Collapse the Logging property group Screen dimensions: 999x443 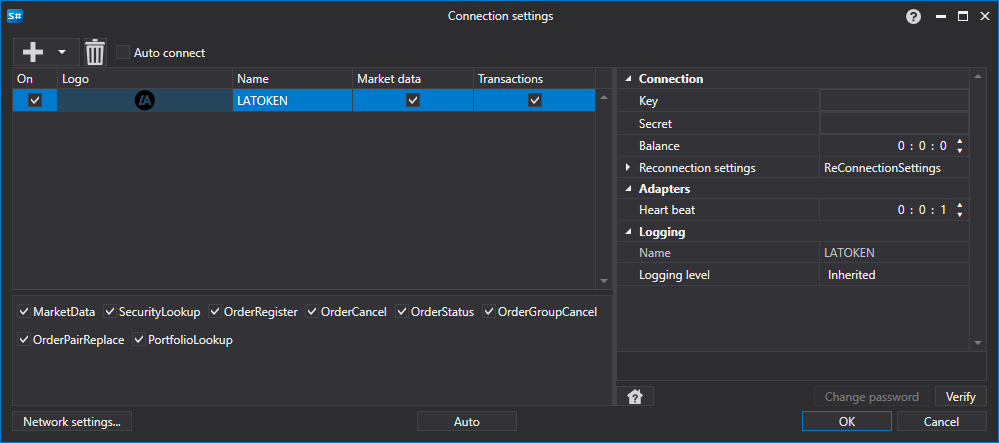(x=628, y=232)
